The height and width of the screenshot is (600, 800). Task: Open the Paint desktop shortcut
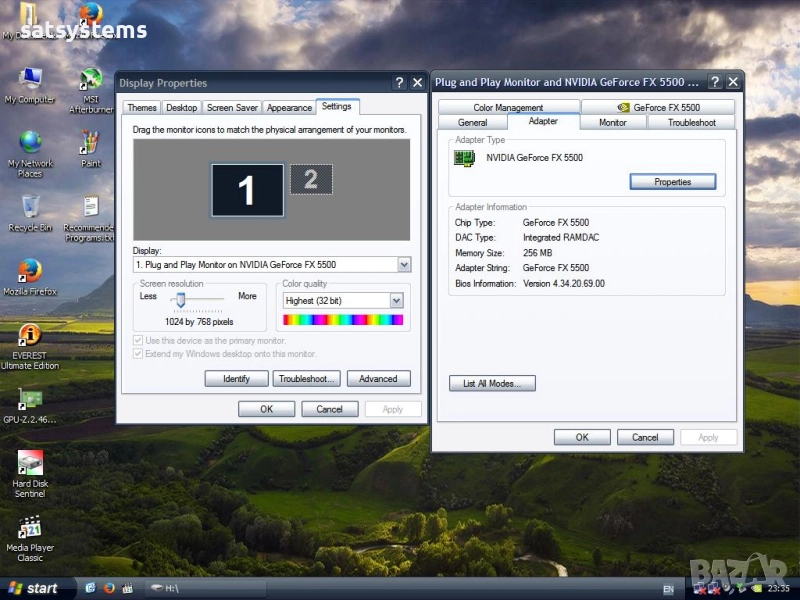tap(90, 145)
